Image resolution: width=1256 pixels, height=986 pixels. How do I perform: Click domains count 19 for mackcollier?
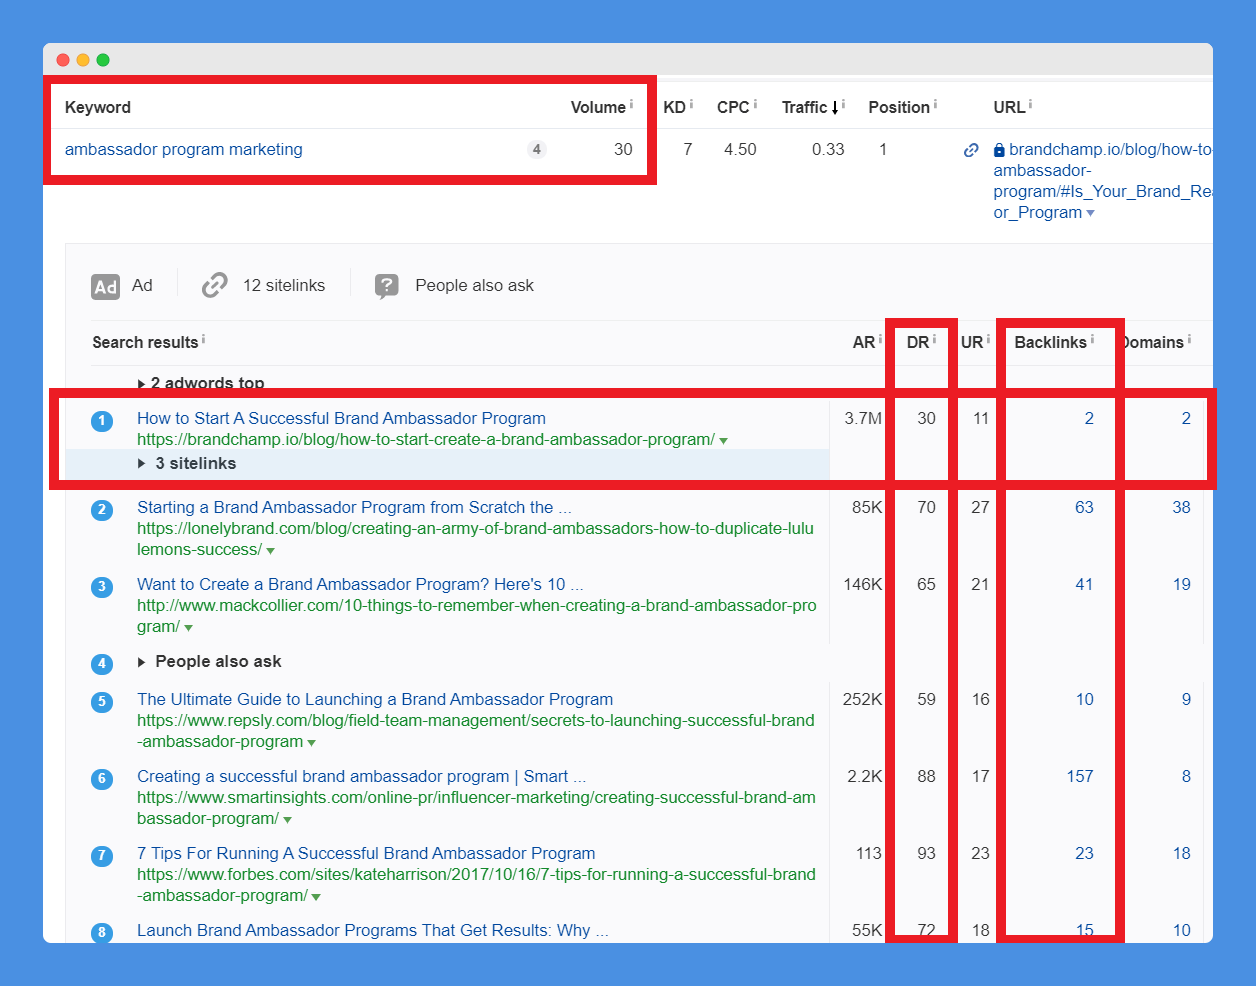pyautogui.click(x=1181, y=584)
